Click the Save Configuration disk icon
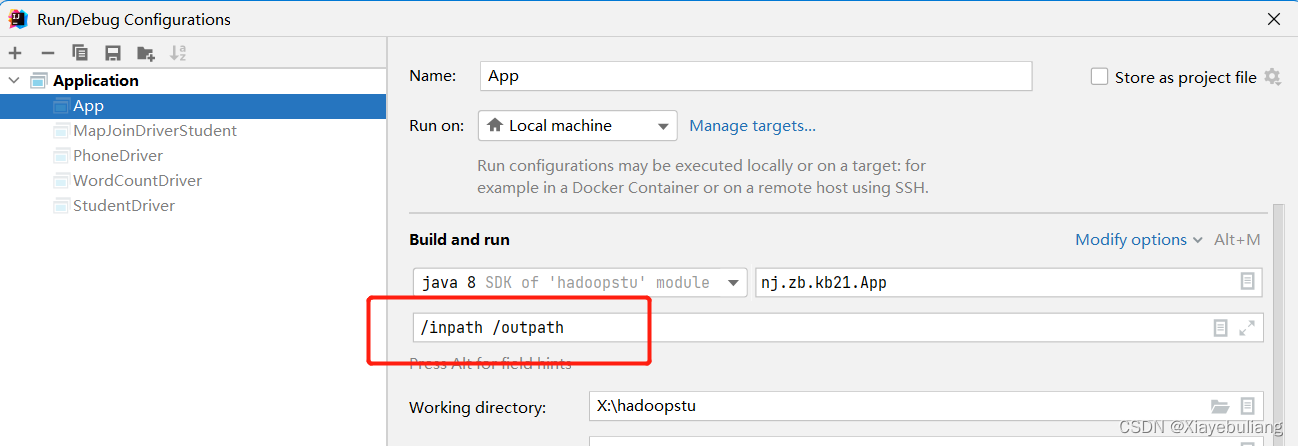The image size is (1298, 446). [x=113, y=53]
